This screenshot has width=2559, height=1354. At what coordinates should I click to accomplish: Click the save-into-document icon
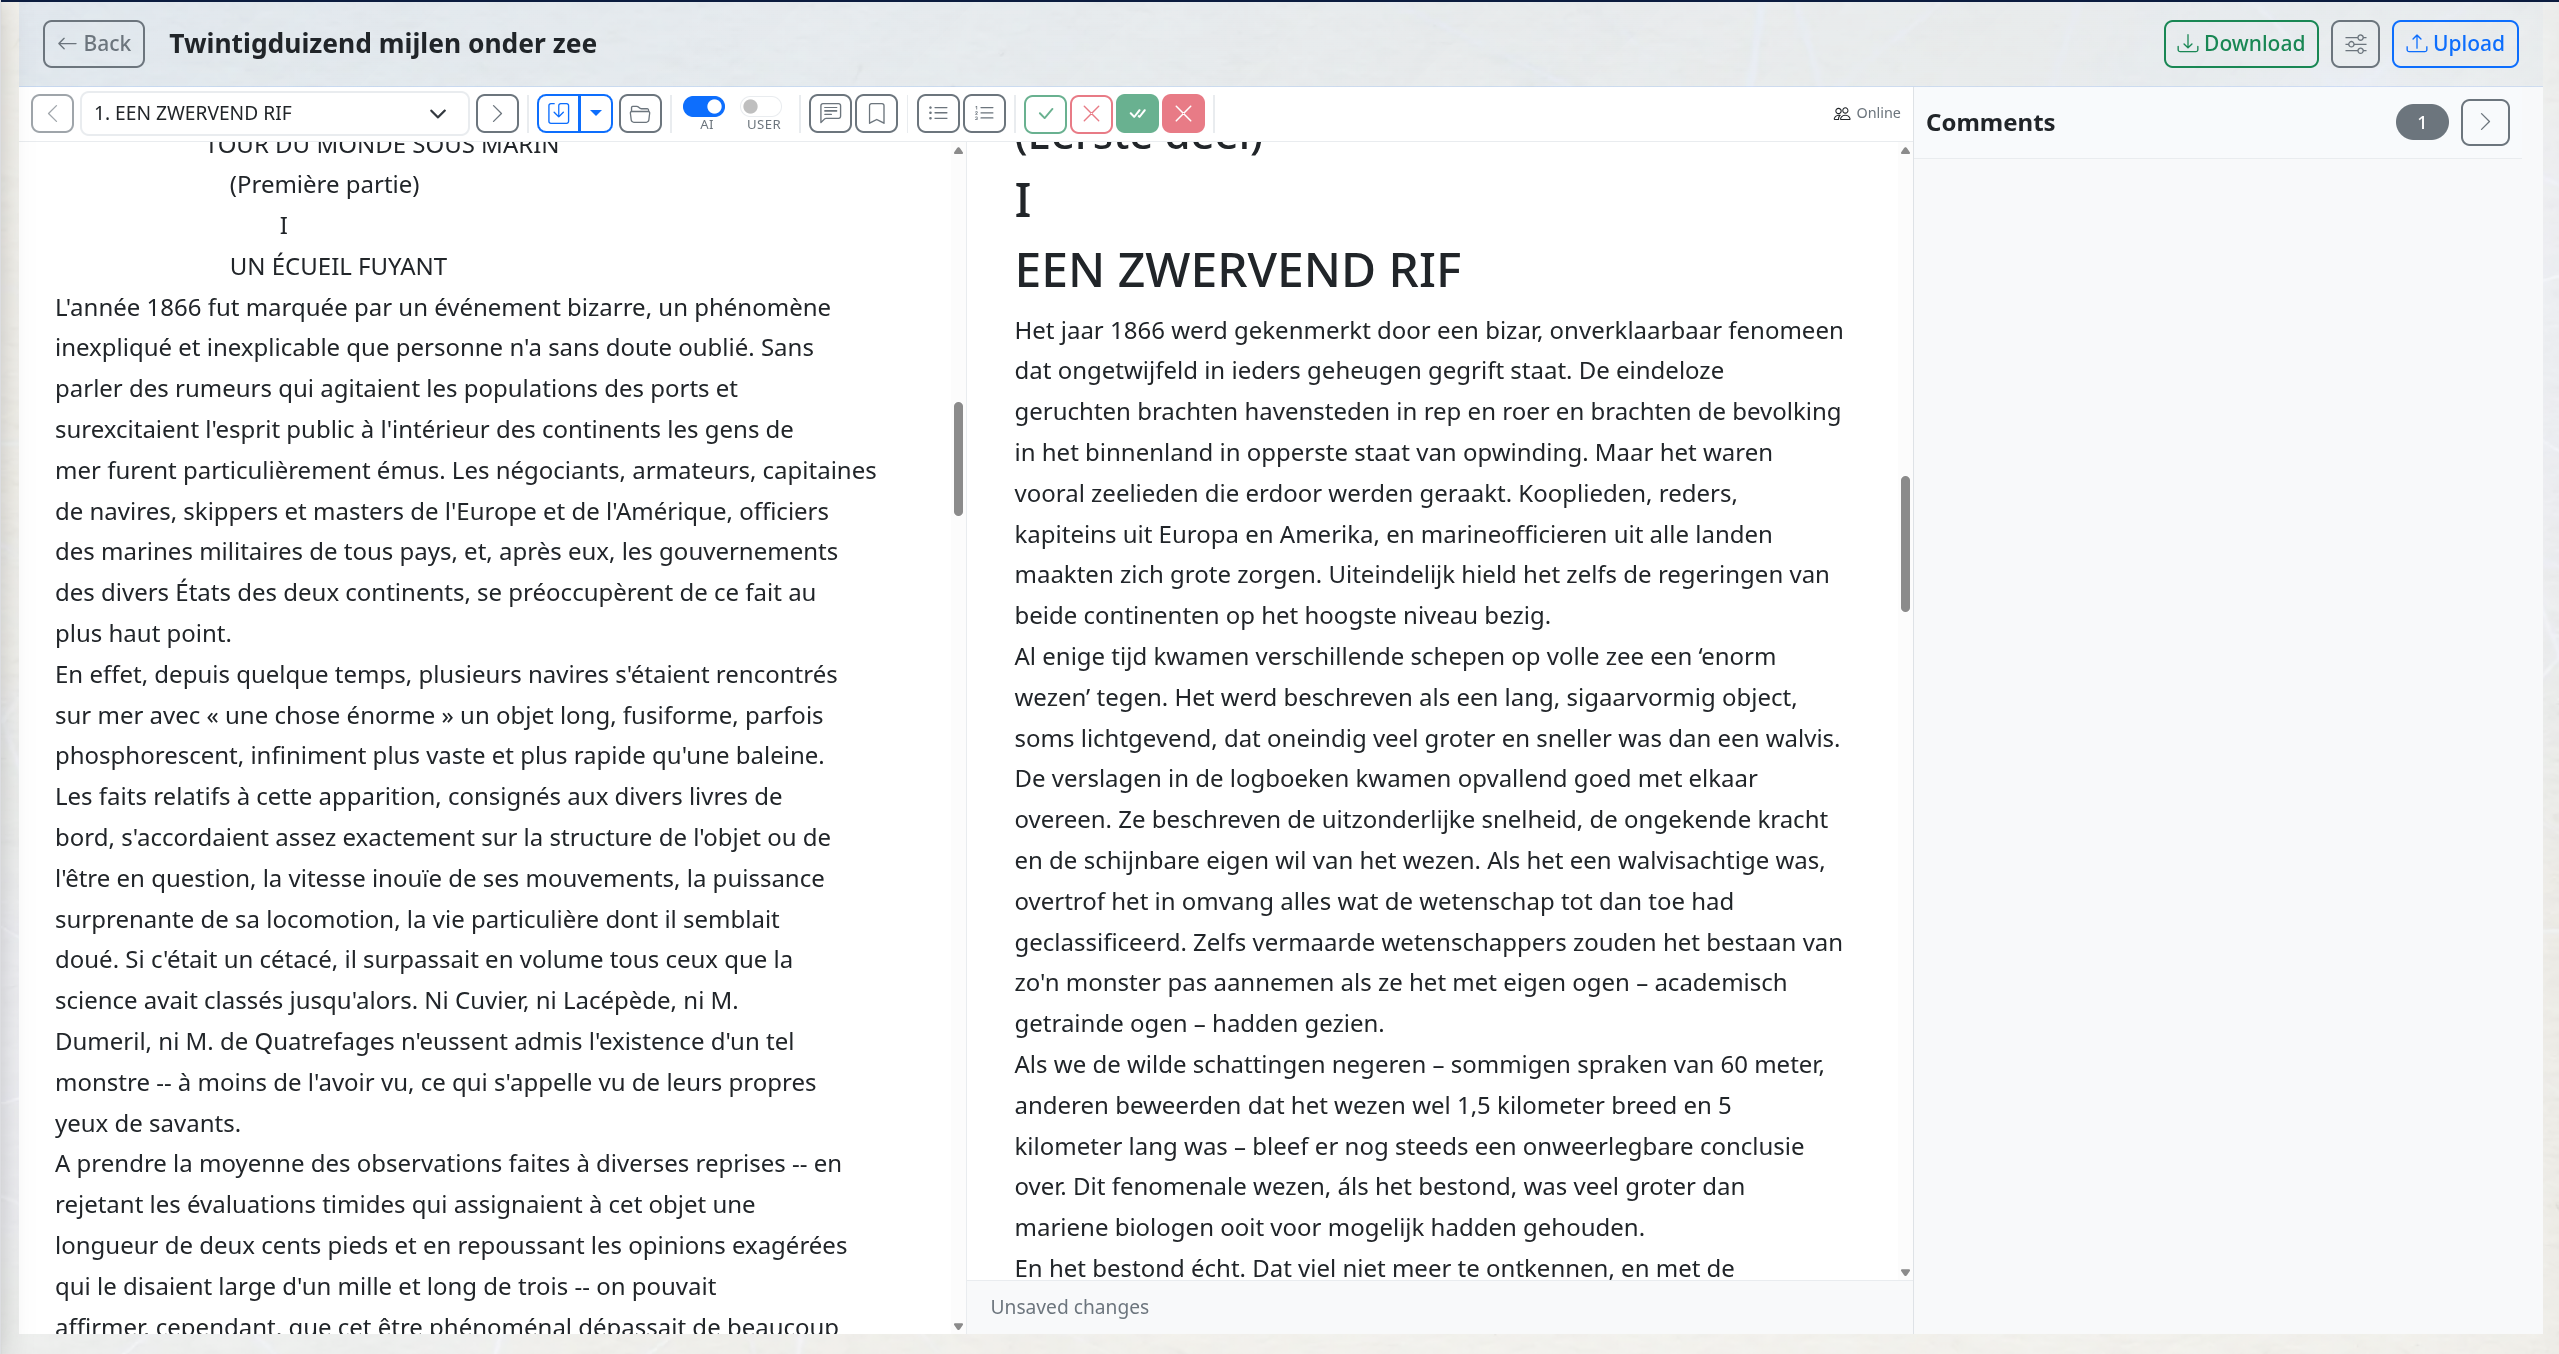pos(559,113)
